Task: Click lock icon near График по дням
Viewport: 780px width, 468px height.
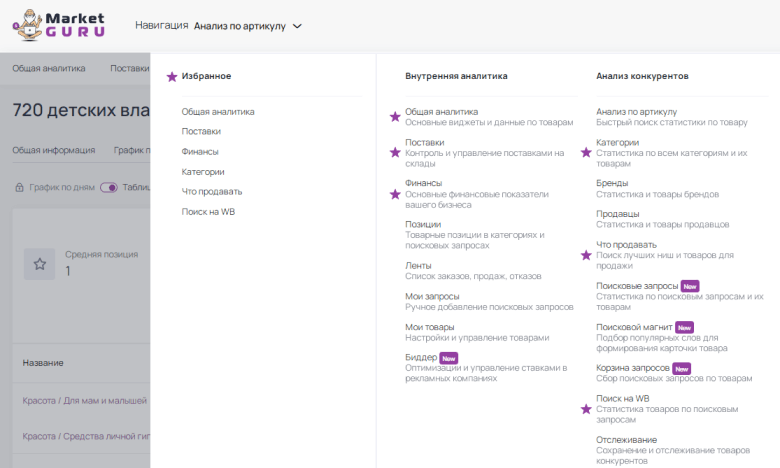Action: click(19, 187)
